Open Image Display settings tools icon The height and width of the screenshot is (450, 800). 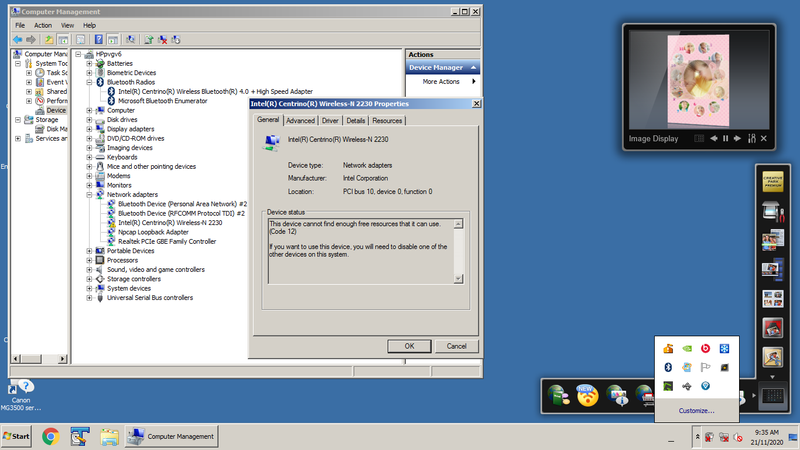(x=752, y=138)
